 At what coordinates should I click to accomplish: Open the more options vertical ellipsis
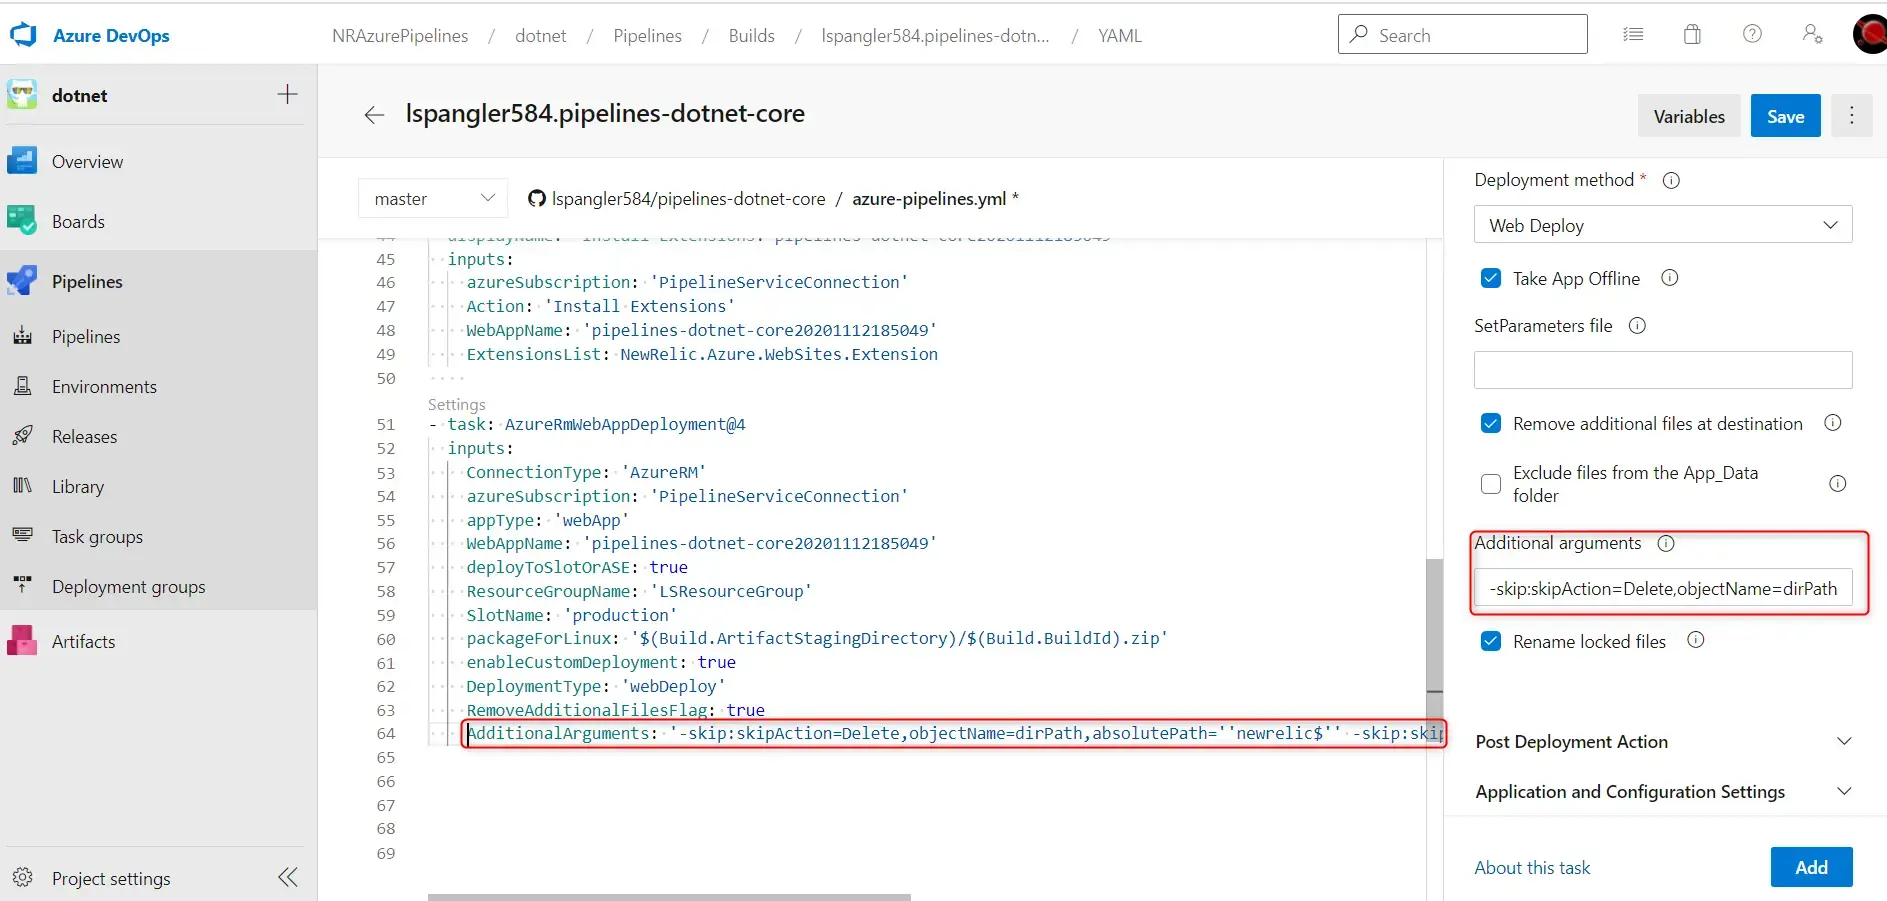coord(1851,116)
